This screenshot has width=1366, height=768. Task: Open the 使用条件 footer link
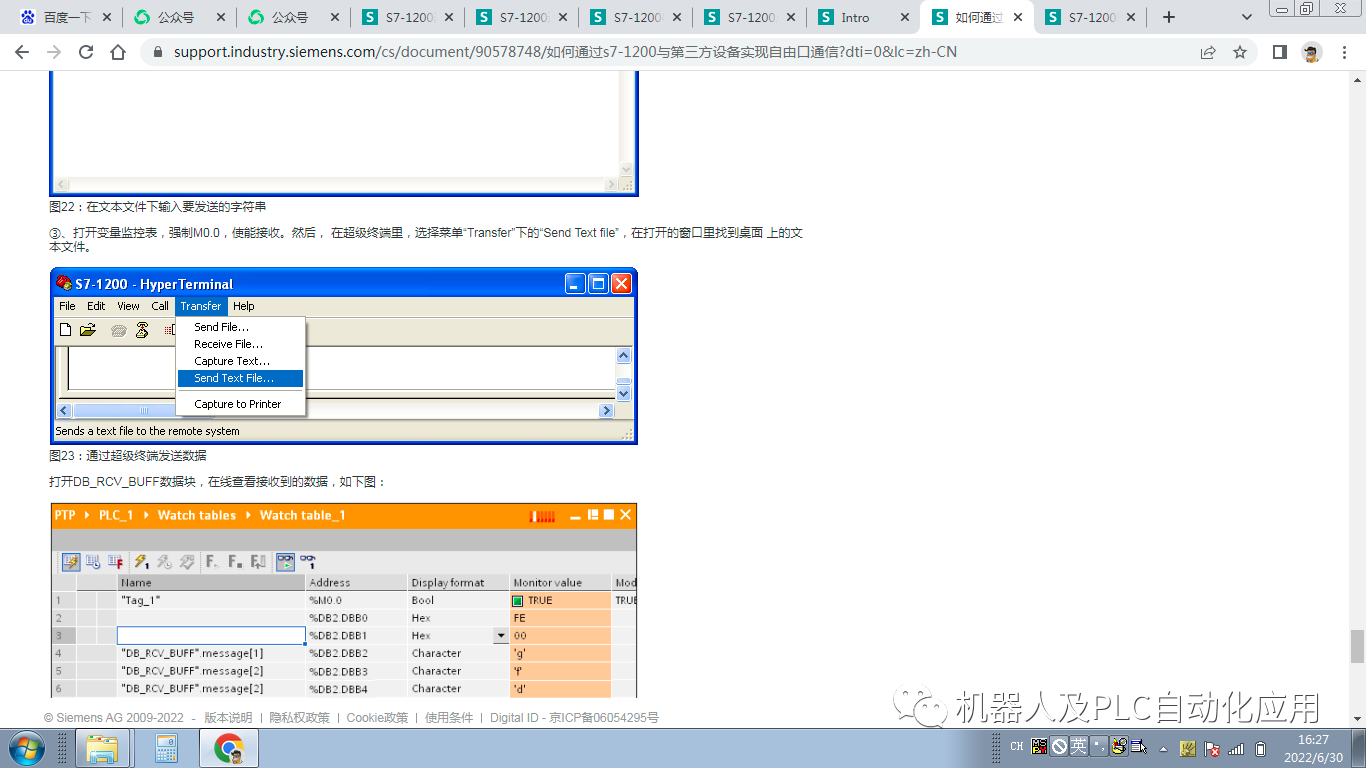pos(449,718)
